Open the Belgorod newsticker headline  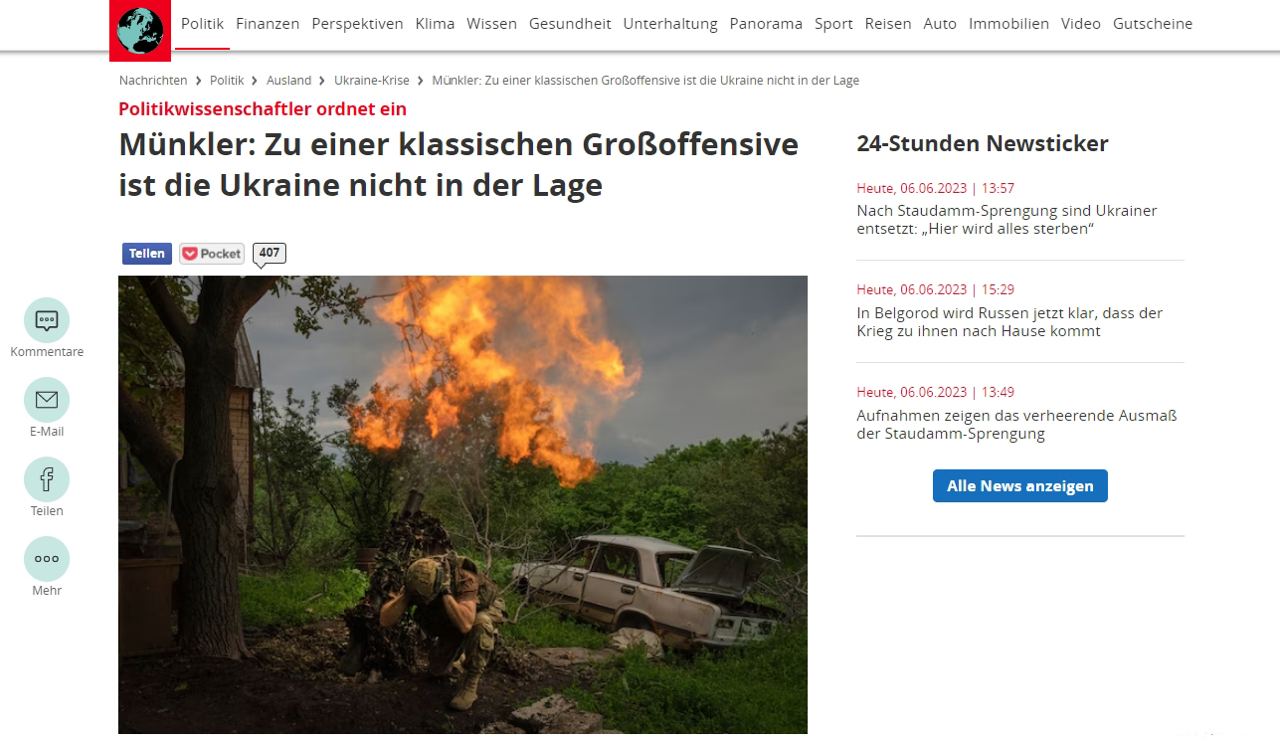pyautogui.click(x=1010, y=322)
